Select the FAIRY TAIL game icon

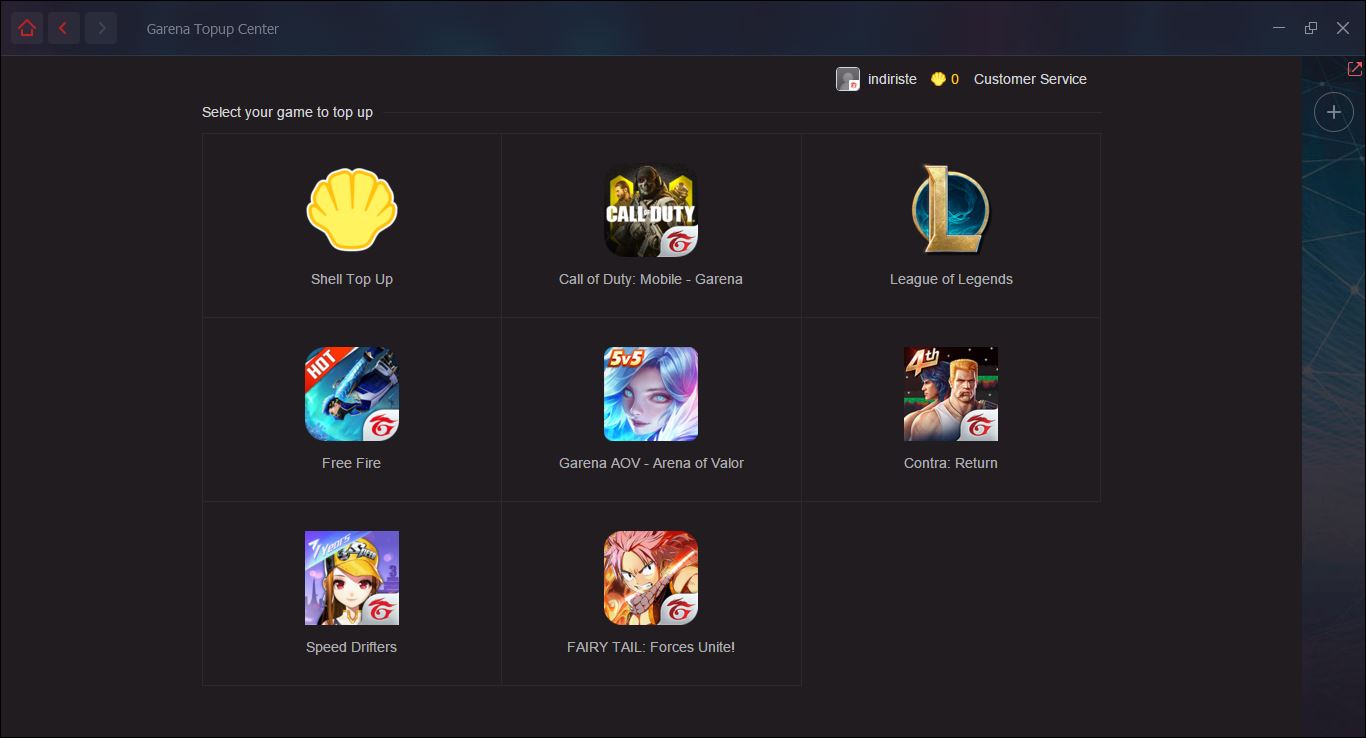[651, 578]
